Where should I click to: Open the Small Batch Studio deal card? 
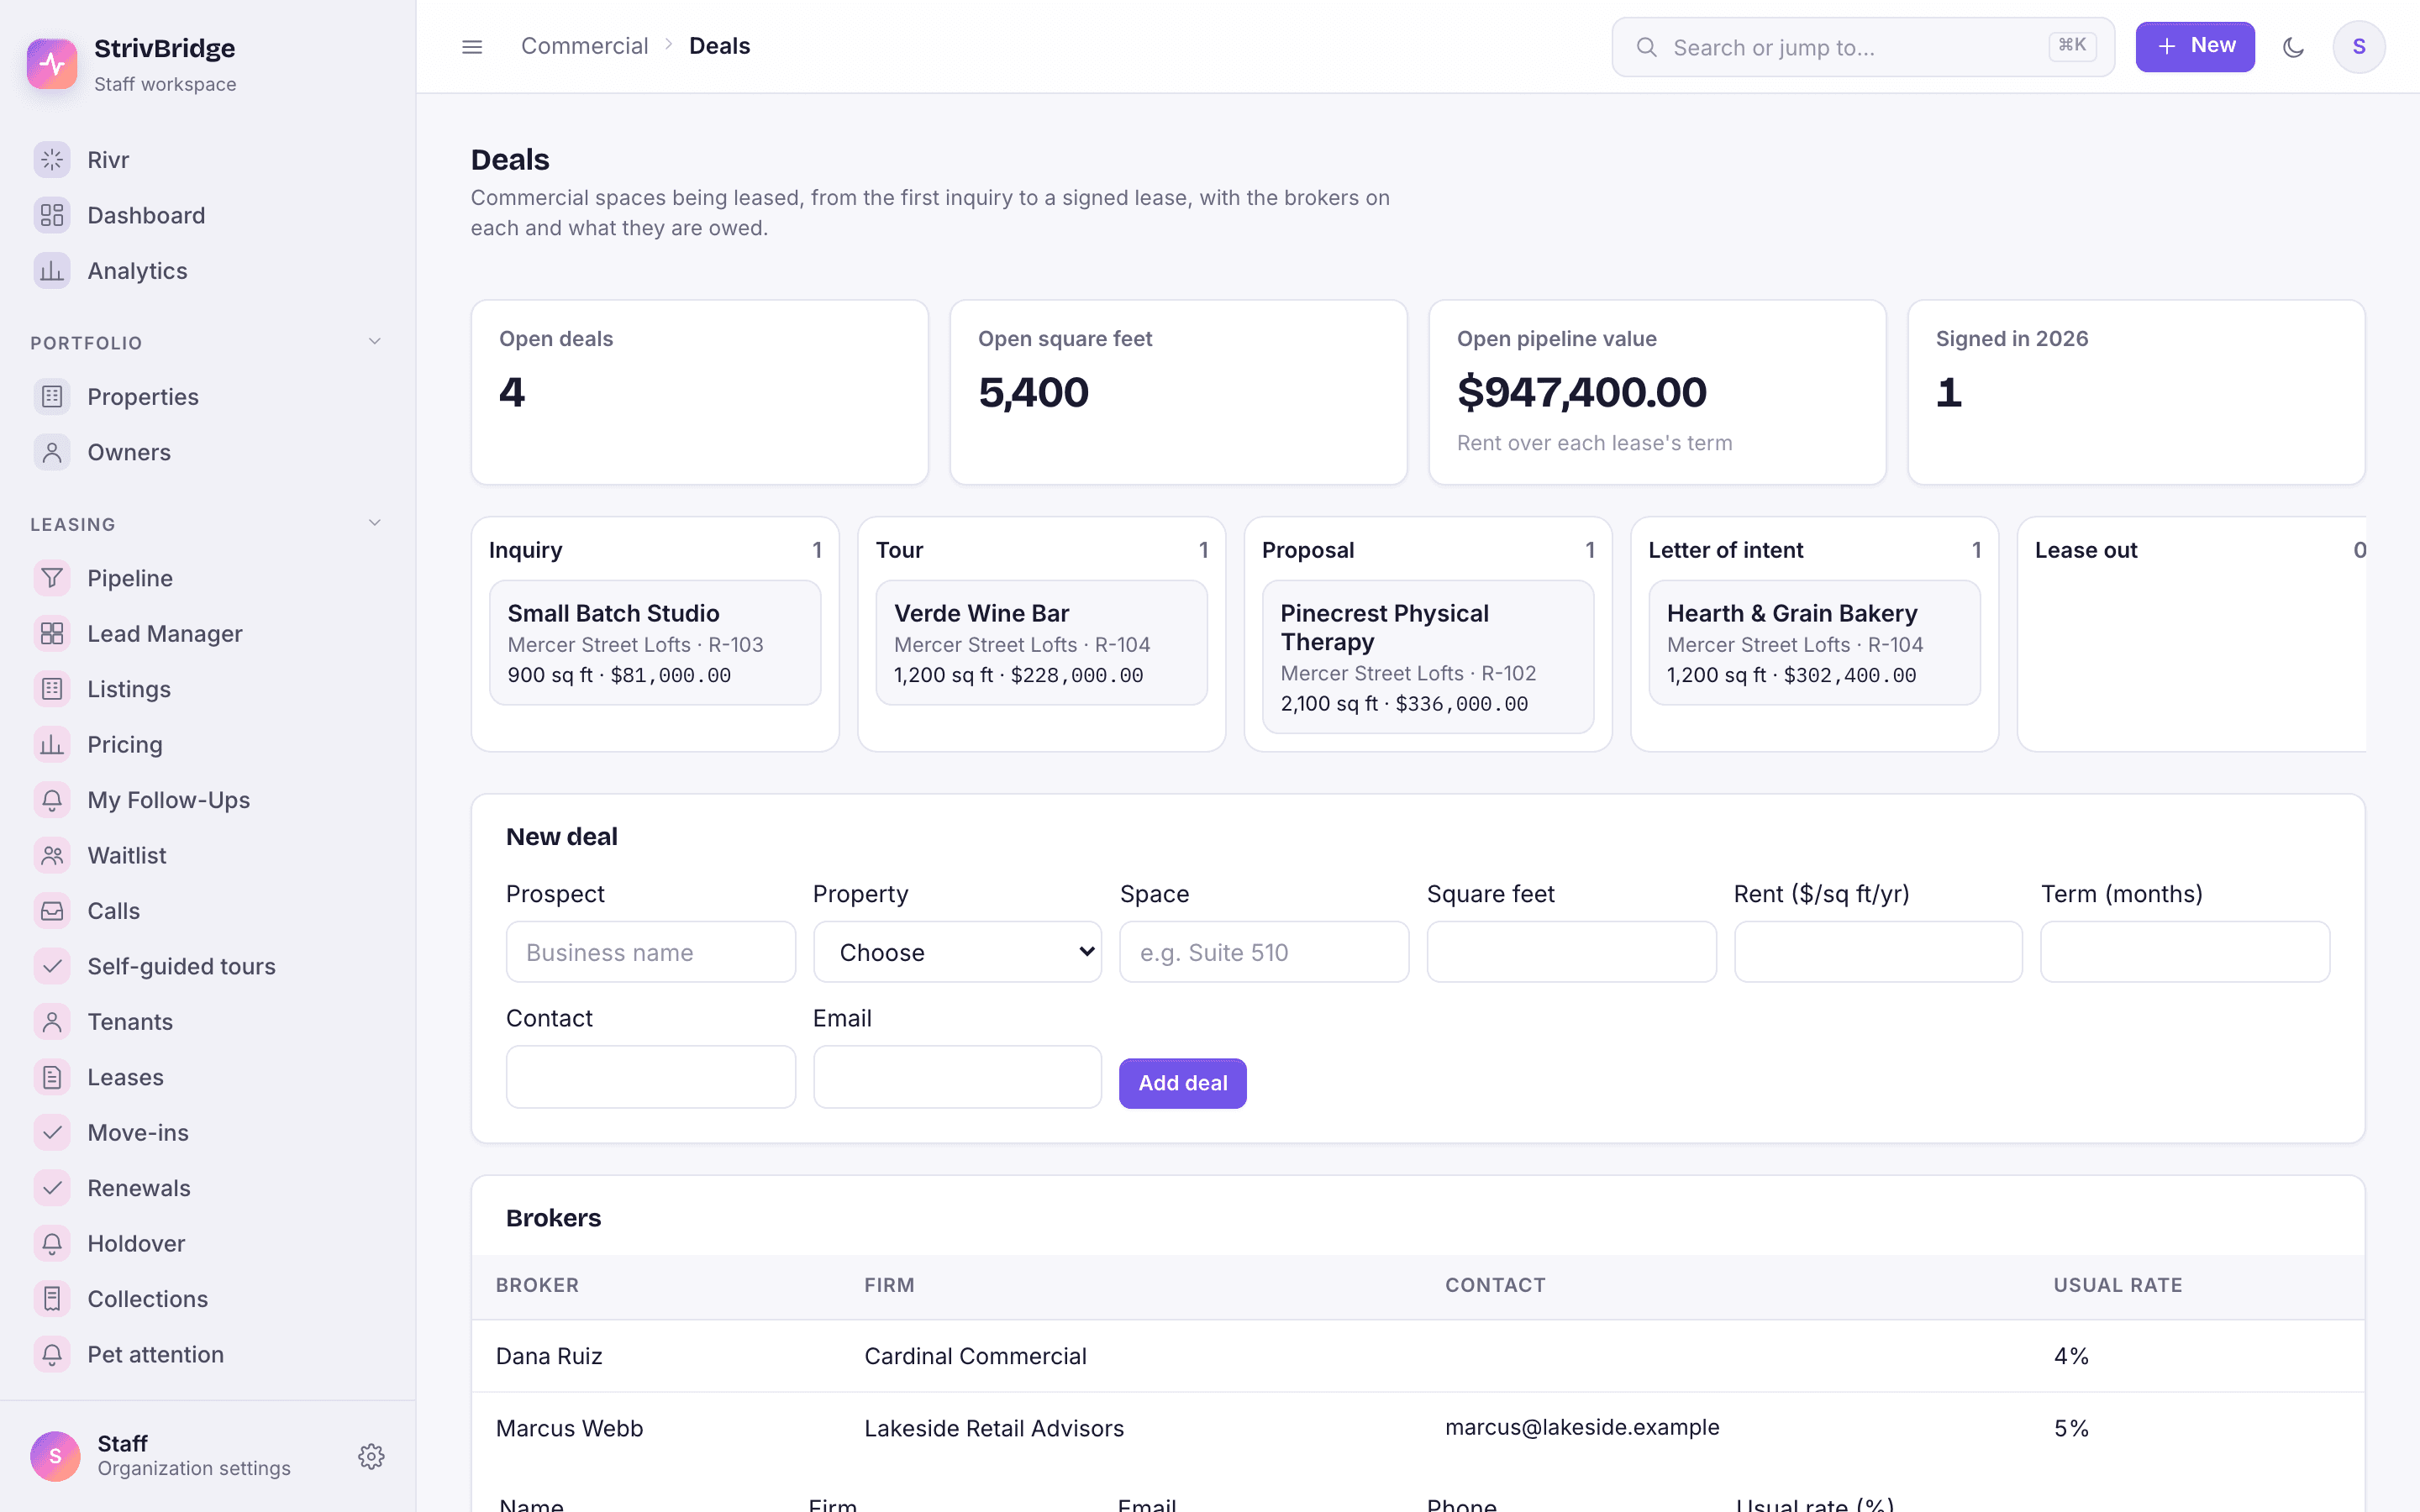(x=655, y=643)
